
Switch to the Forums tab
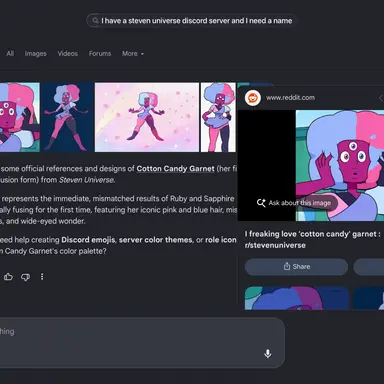tap(100, 53)
